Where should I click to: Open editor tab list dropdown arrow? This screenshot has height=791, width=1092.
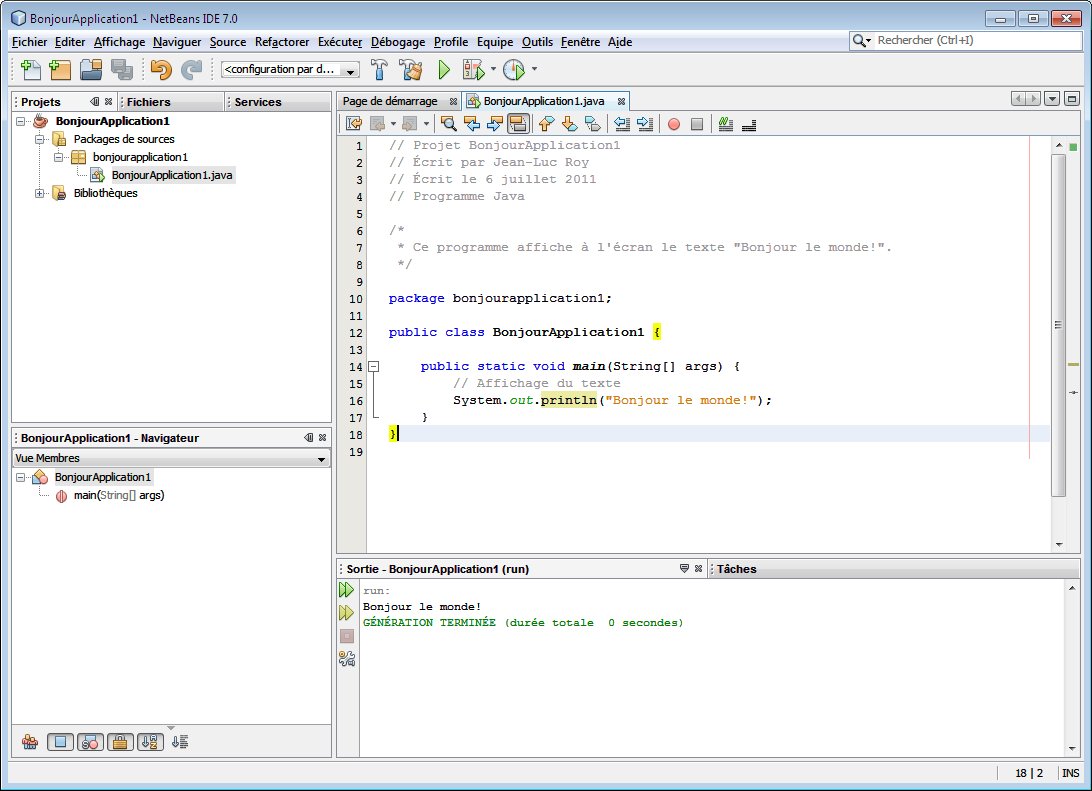(1052, 99)
